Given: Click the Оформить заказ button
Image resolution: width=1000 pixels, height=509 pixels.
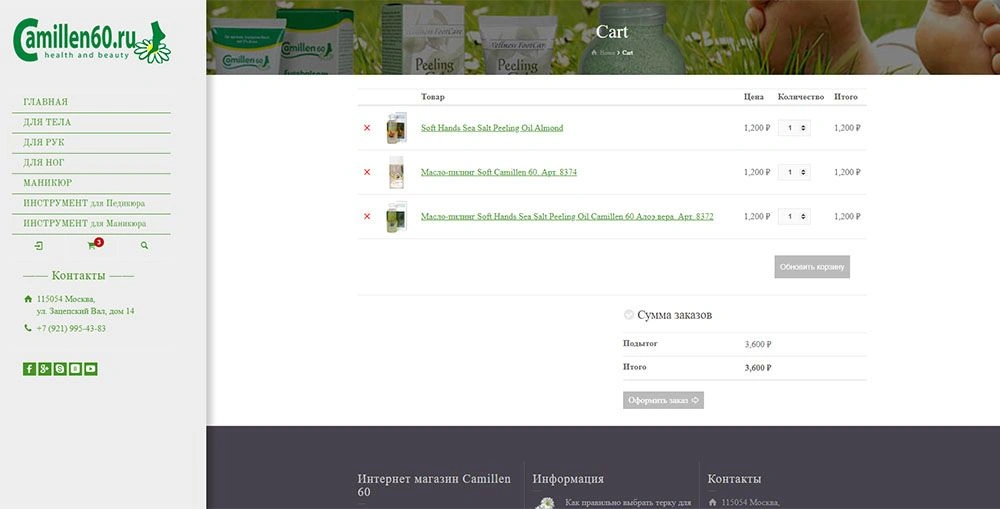Looking at the screenshot, I should pyautogui.click(x=663, y=400).
